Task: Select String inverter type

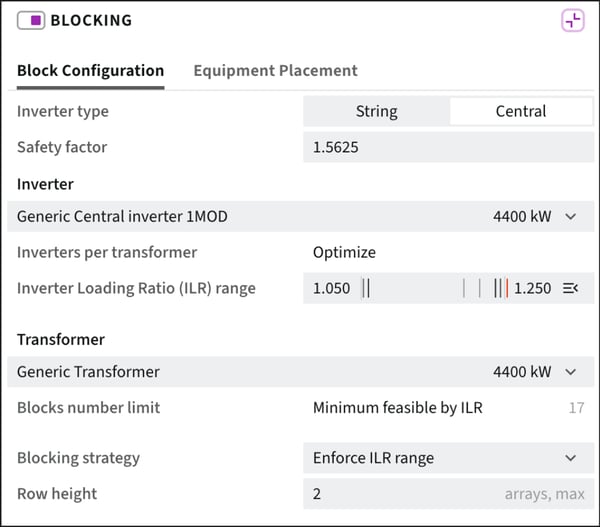Action: (x=377, y=111)
